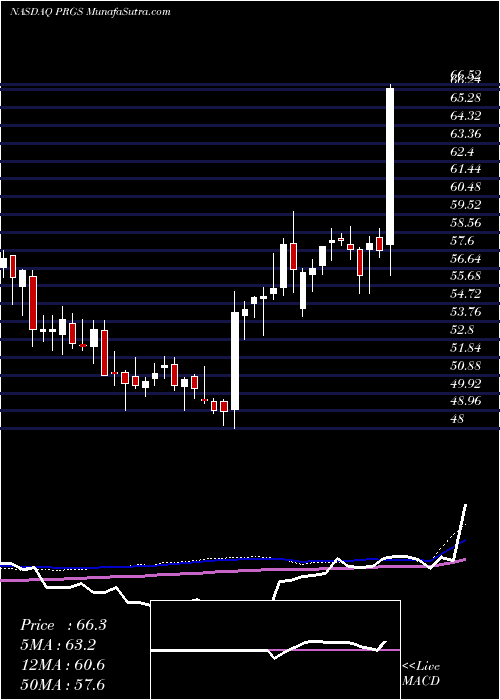Click the Price : 66.3 readout
Viewport: 500px width, 700px height.
point(63,625)
